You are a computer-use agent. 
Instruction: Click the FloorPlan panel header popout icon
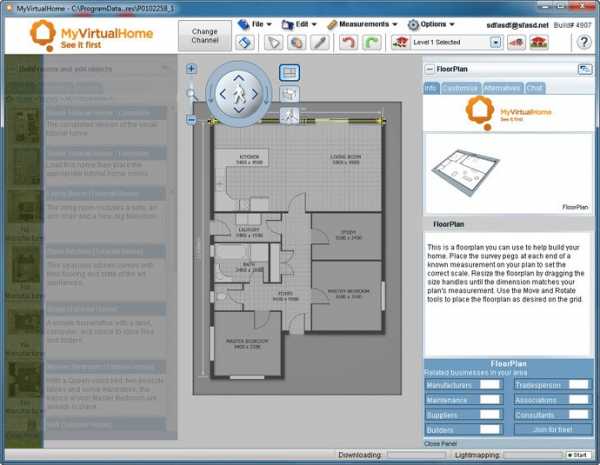click(x=584, y=69)
